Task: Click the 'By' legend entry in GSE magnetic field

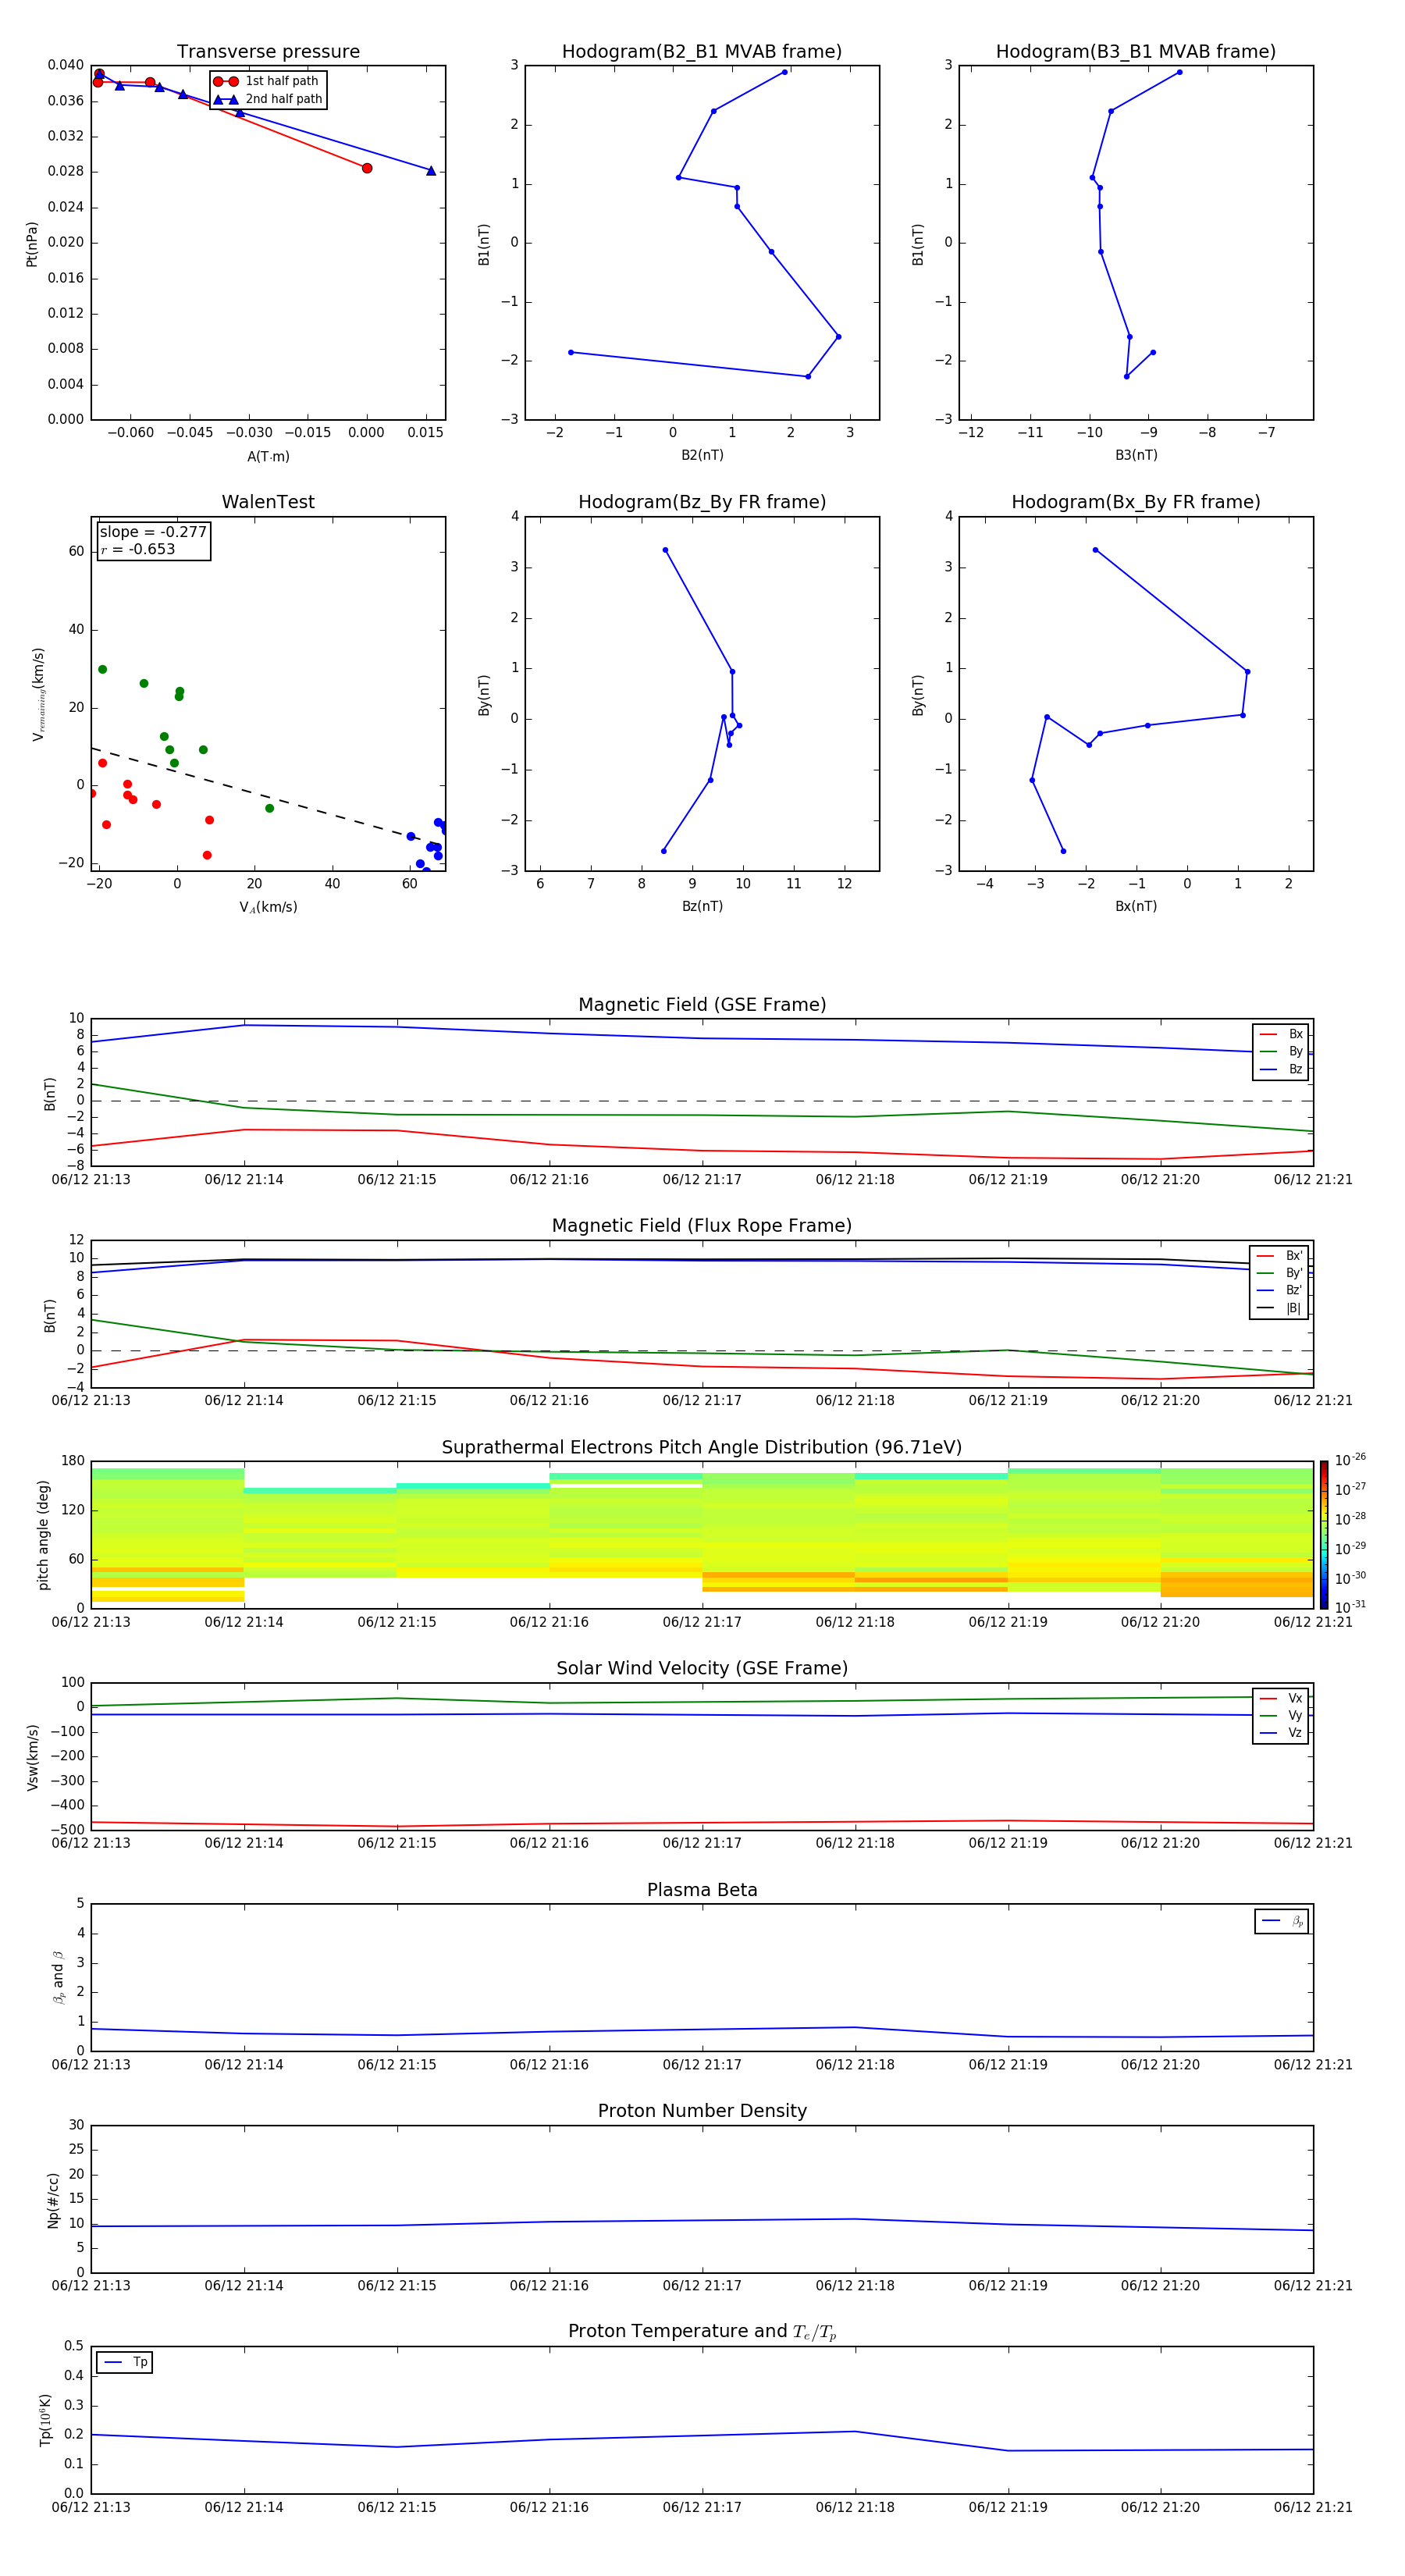Action: tap(1281, 1052)
